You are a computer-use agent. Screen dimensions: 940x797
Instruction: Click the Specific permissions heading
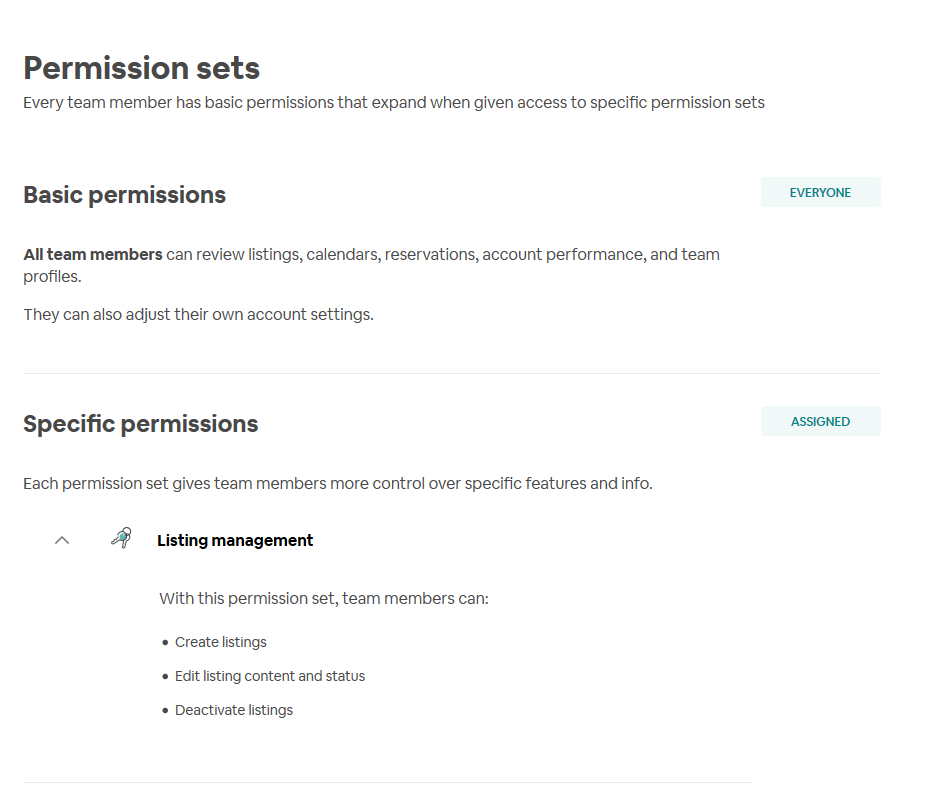pos(140,424)
